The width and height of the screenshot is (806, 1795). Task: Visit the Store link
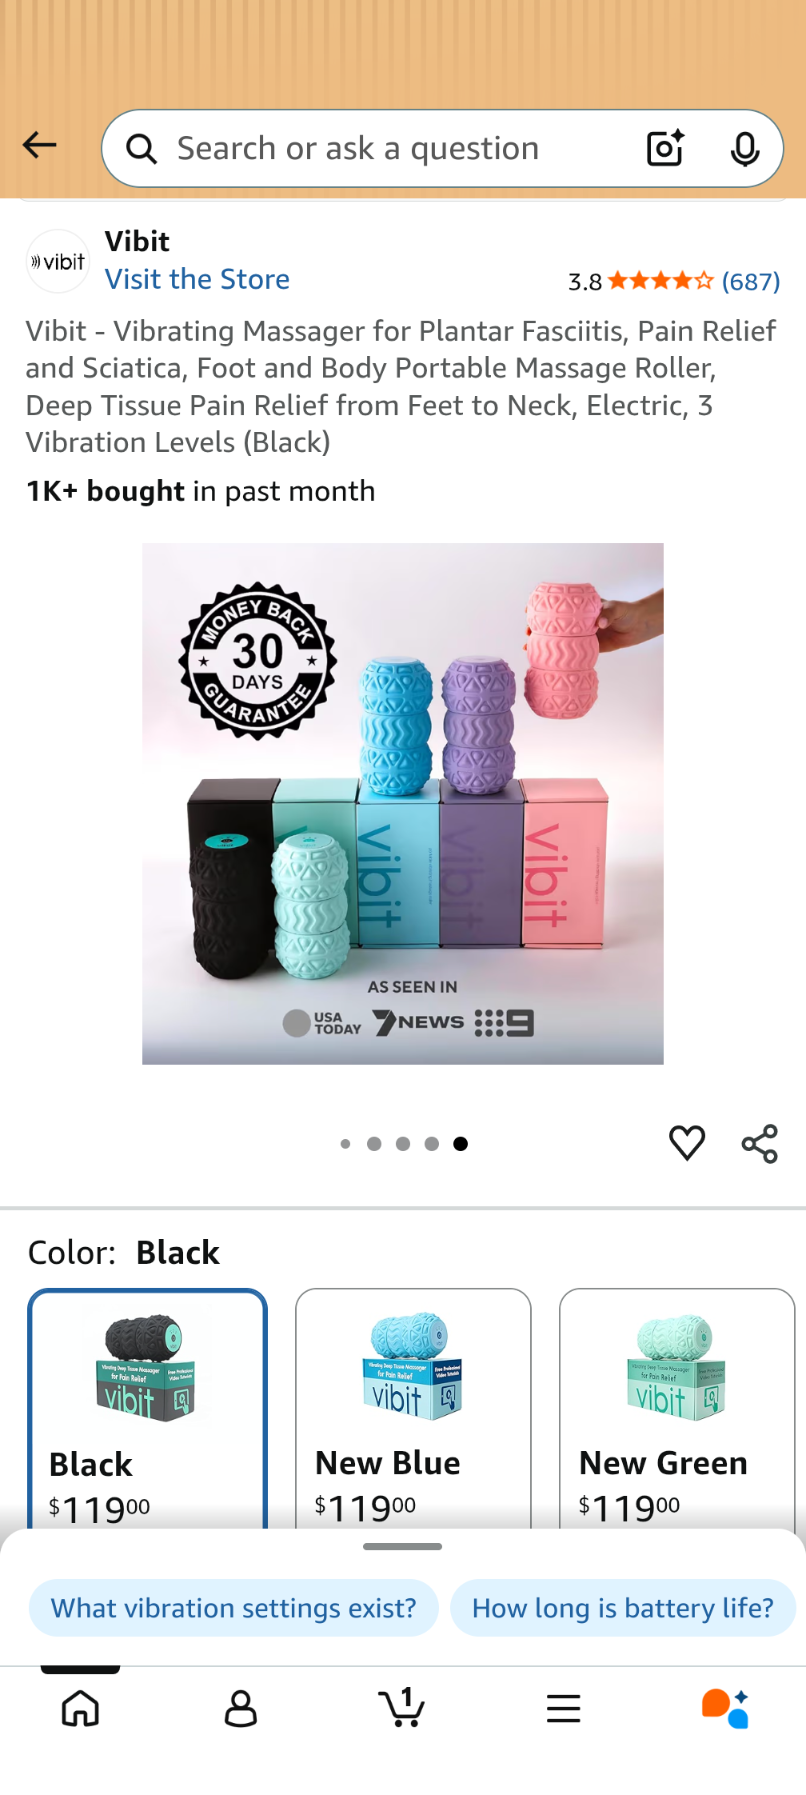[198, 279]
